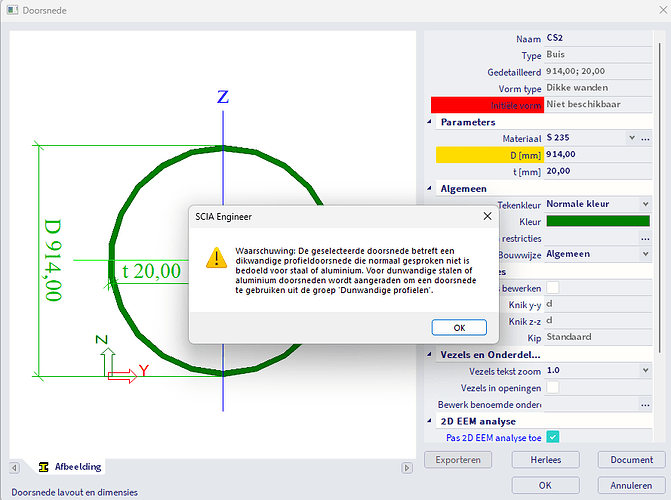
Task: Click OK in the SCIA Engineer warning
Action: coord(459,327)
